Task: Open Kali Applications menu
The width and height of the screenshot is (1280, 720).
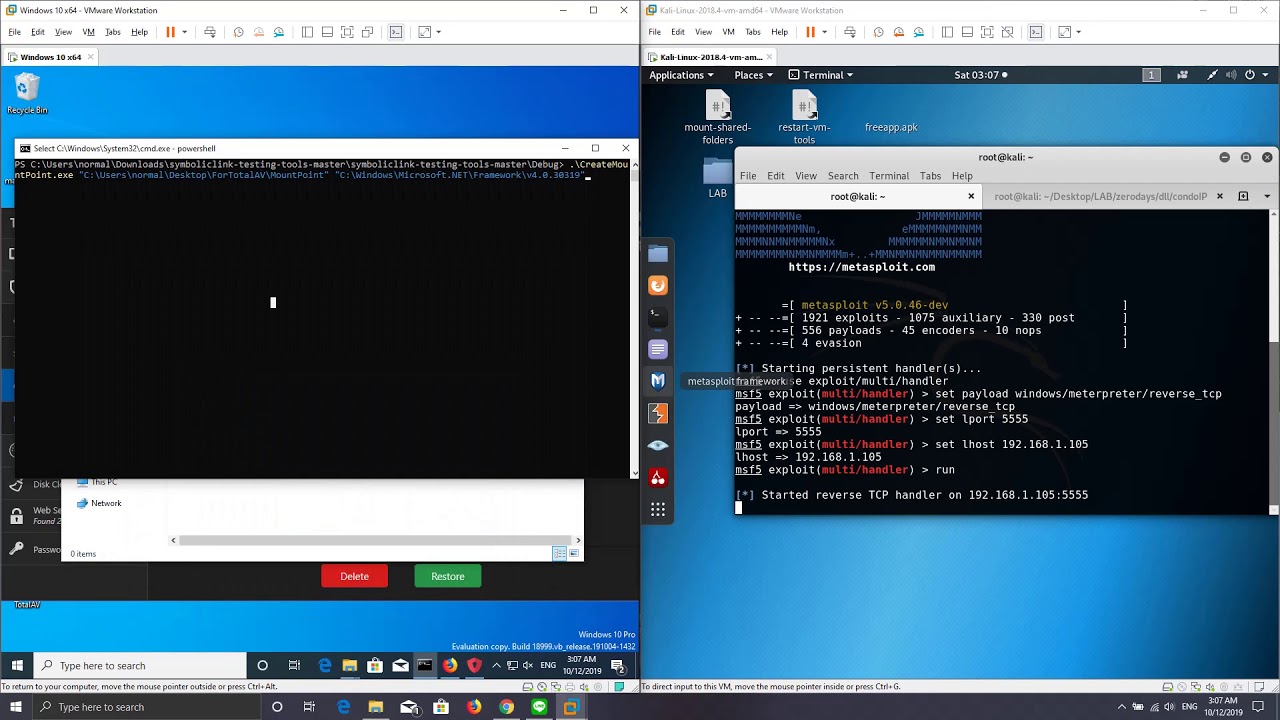Action: tap(681, 75)
